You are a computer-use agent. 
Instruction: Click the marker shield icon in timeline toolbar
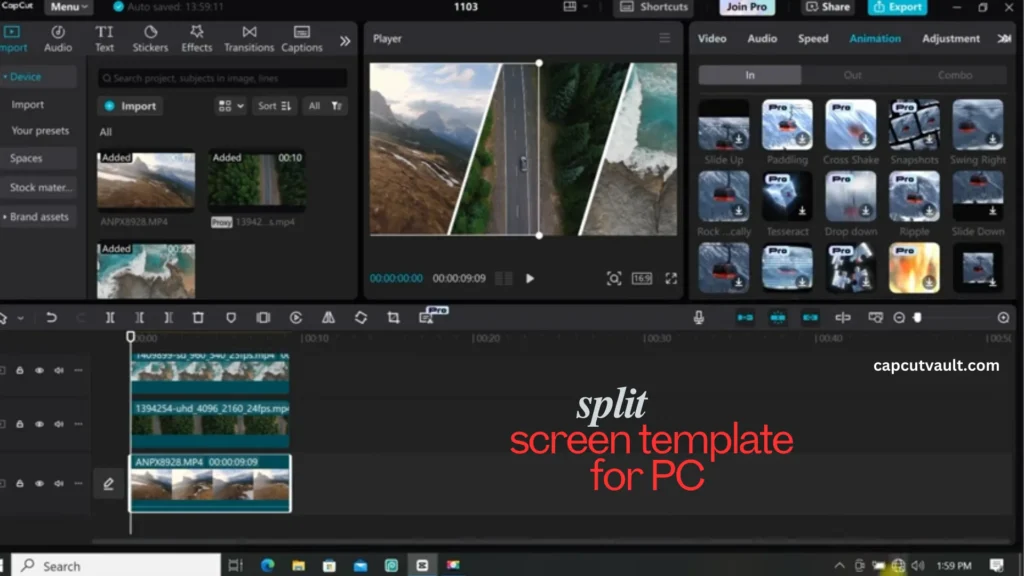(x=231, y=317)
